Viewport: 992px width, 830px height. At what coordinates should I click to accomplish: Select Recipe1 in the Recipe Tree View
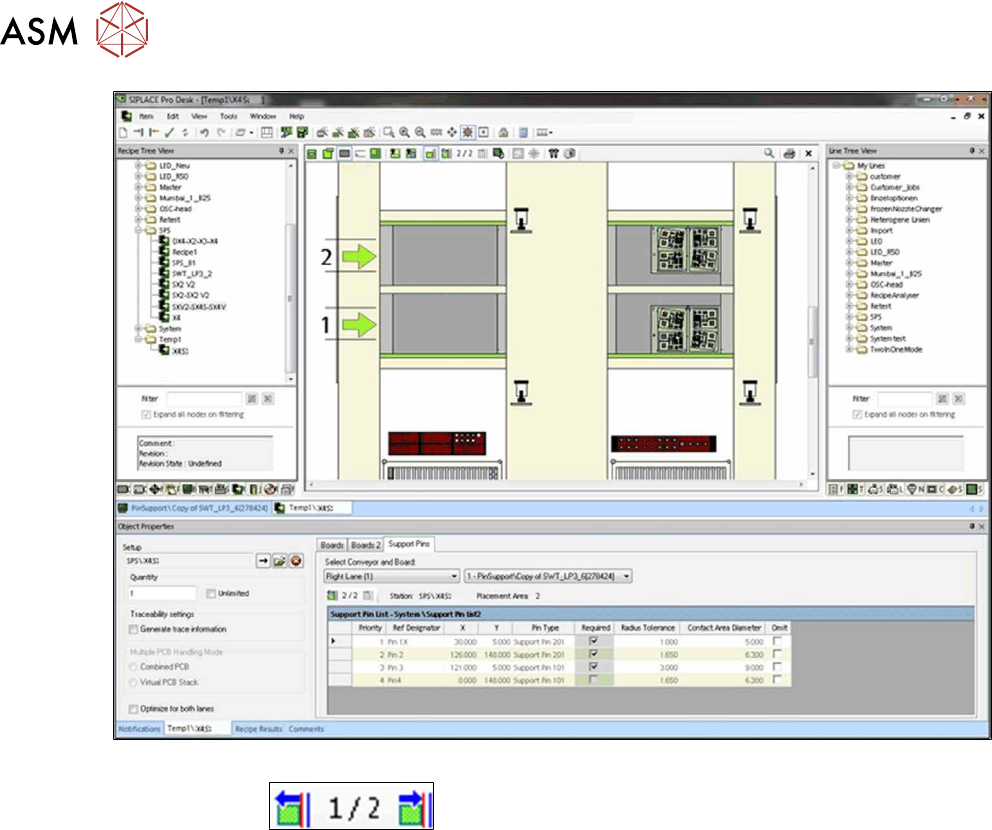click(x=185, y=252)
